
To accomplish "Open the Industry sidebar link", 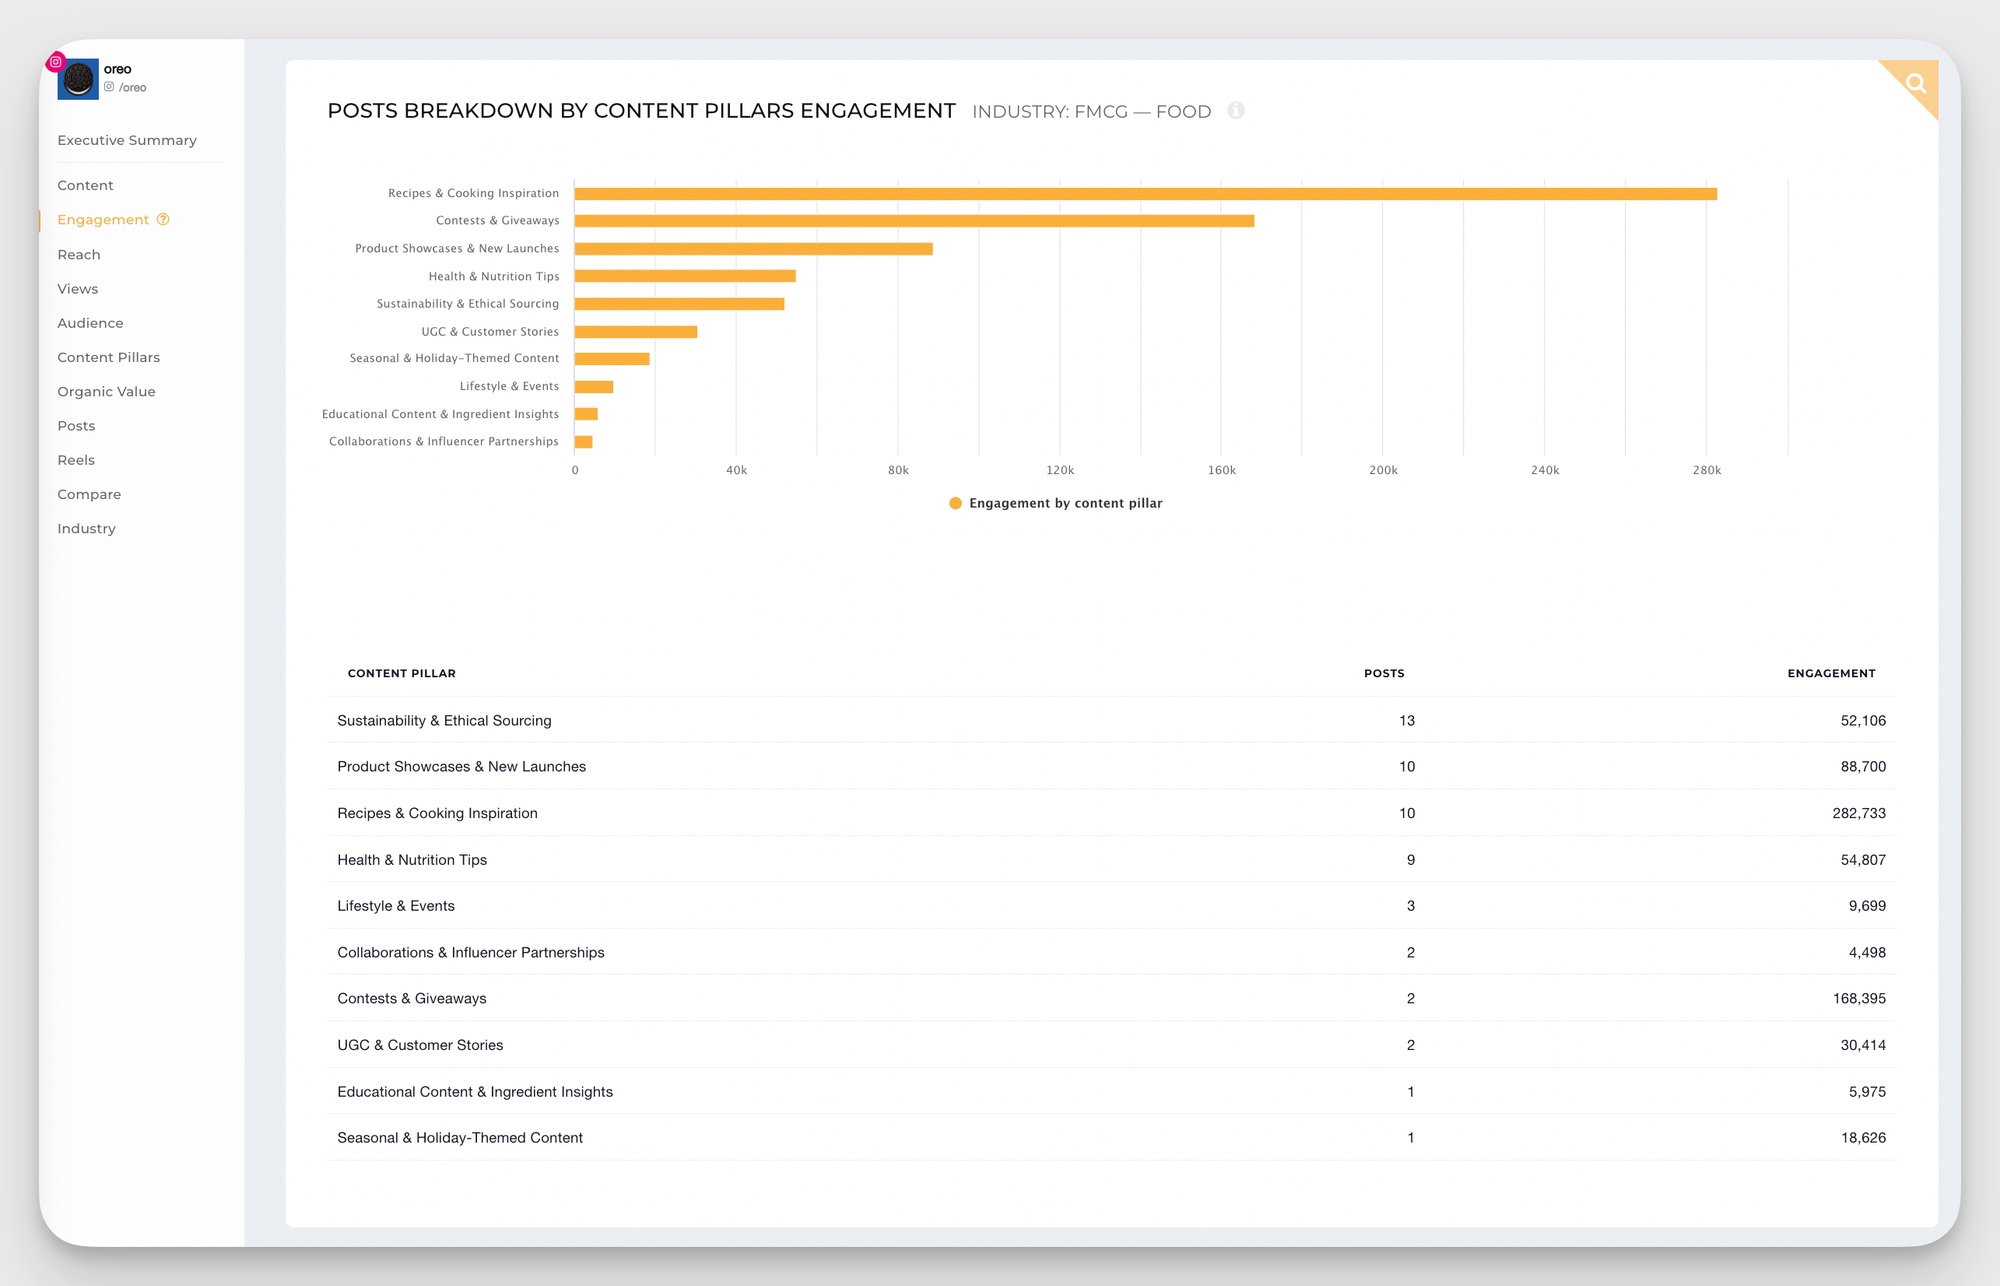I will [86, 528].
